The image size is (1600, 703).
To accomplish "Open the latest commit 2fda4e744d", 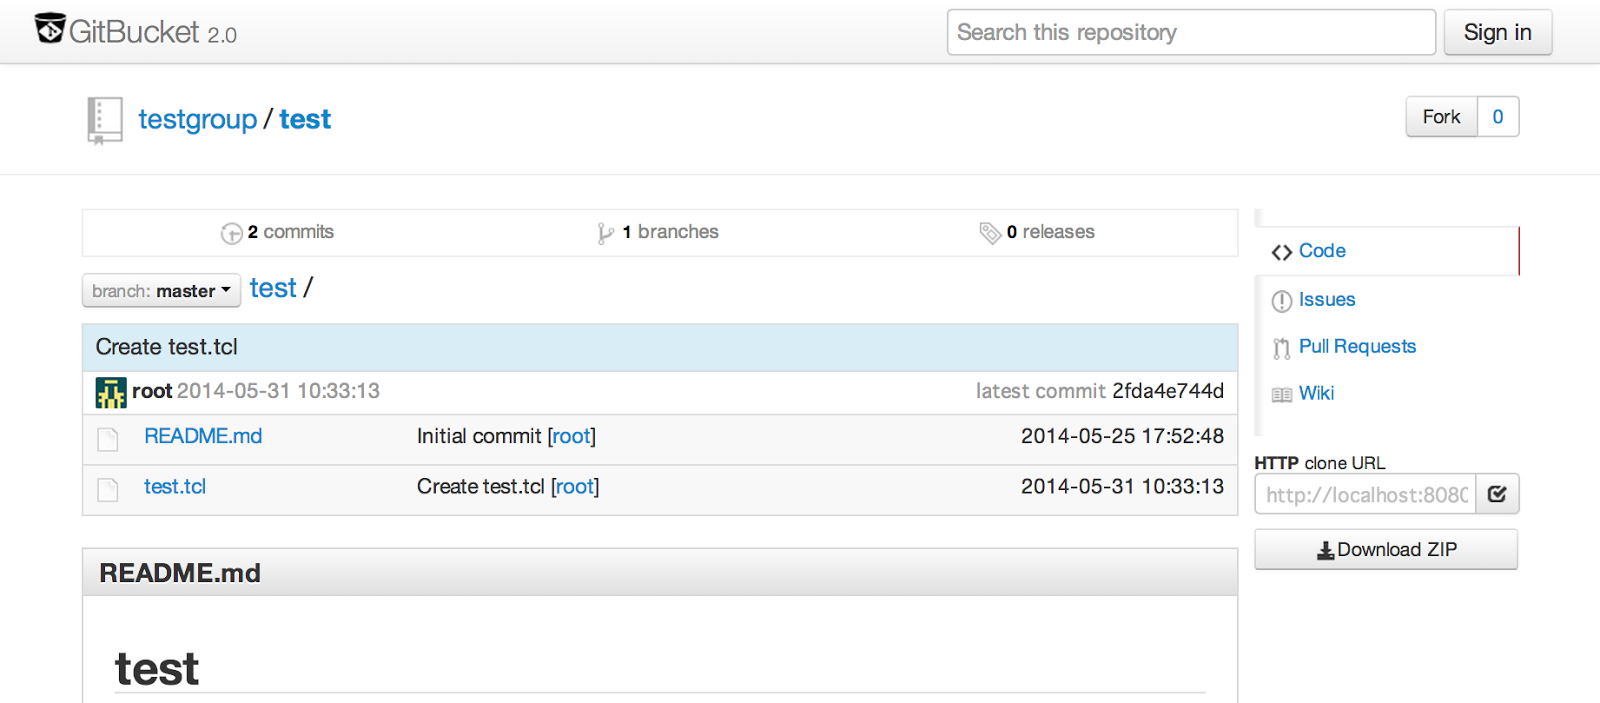I will [1168, 391].
